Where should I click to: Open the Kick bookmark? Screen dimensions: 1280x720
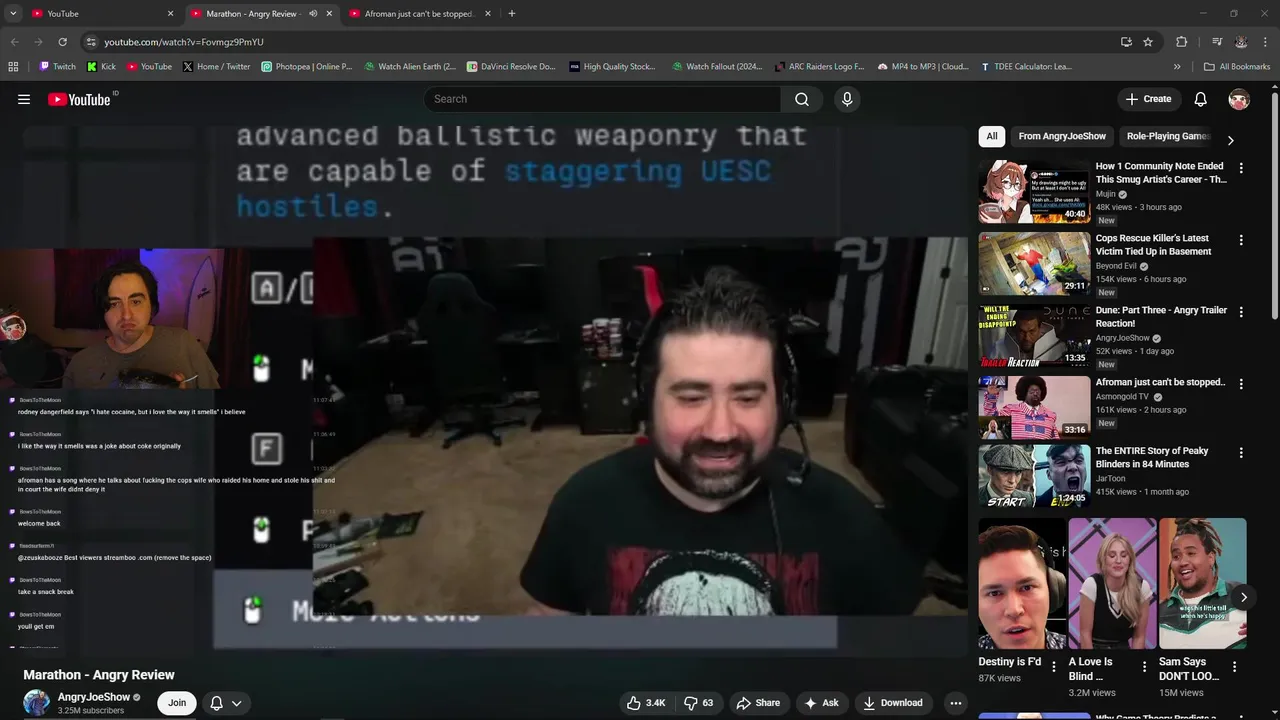coord(101,67)
